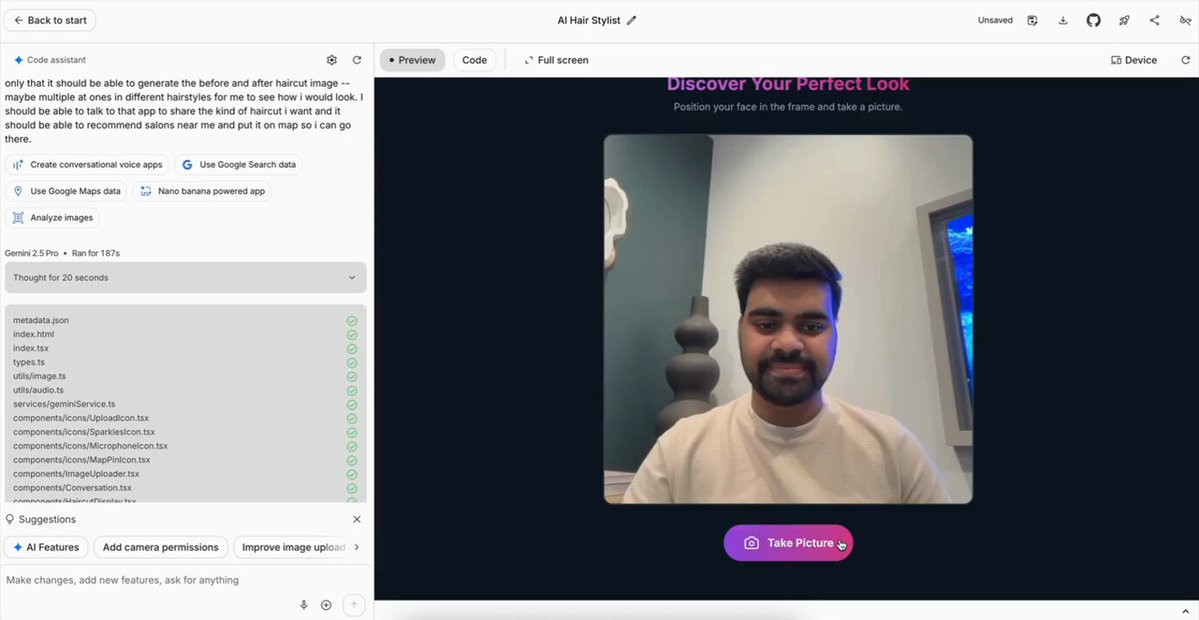This screenshot has width=1199, height=620.
Task: Select Use Google Maps data chip
Action: (67, 191)
